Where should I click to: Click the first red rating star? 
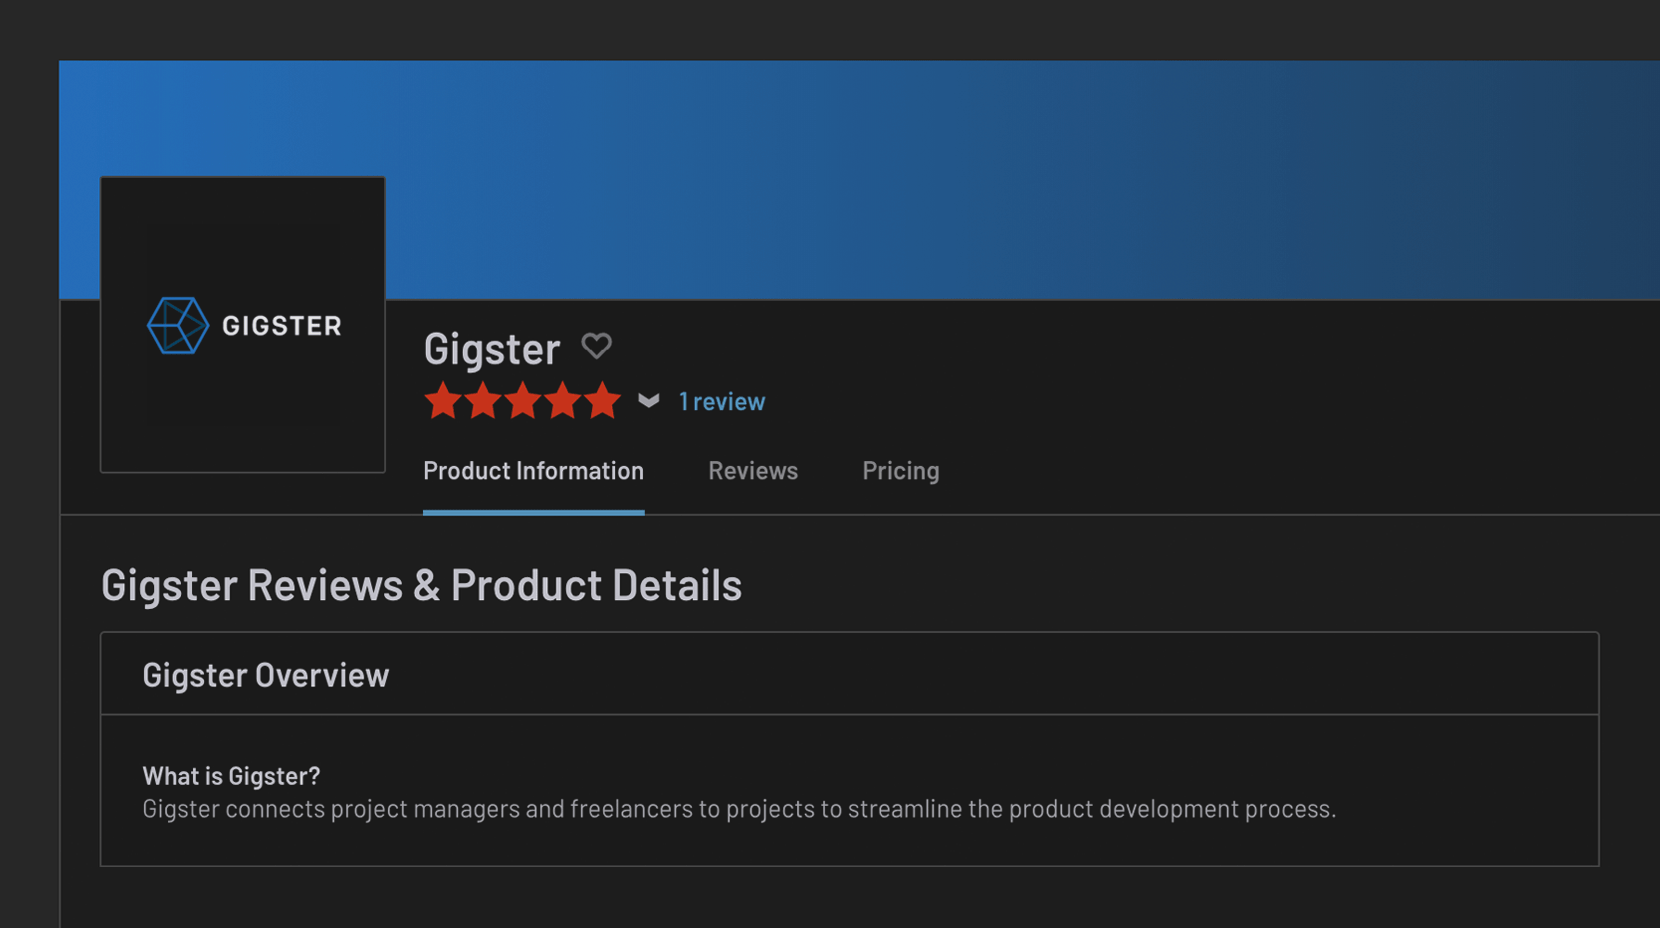pos(442,401)
